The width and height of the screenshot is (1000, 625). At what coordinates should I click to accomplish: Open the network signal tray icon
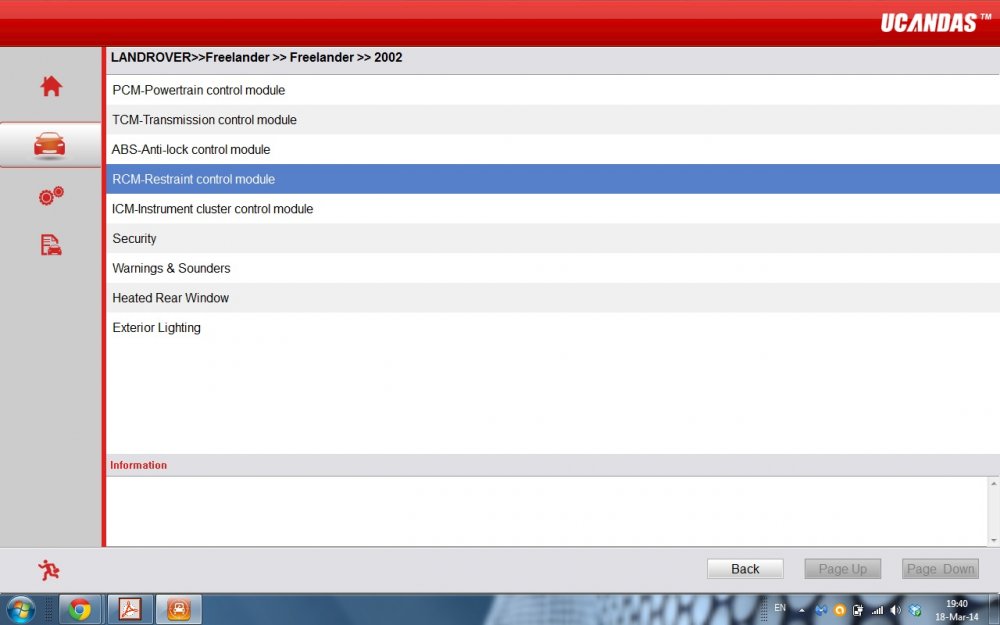(878, 610)
